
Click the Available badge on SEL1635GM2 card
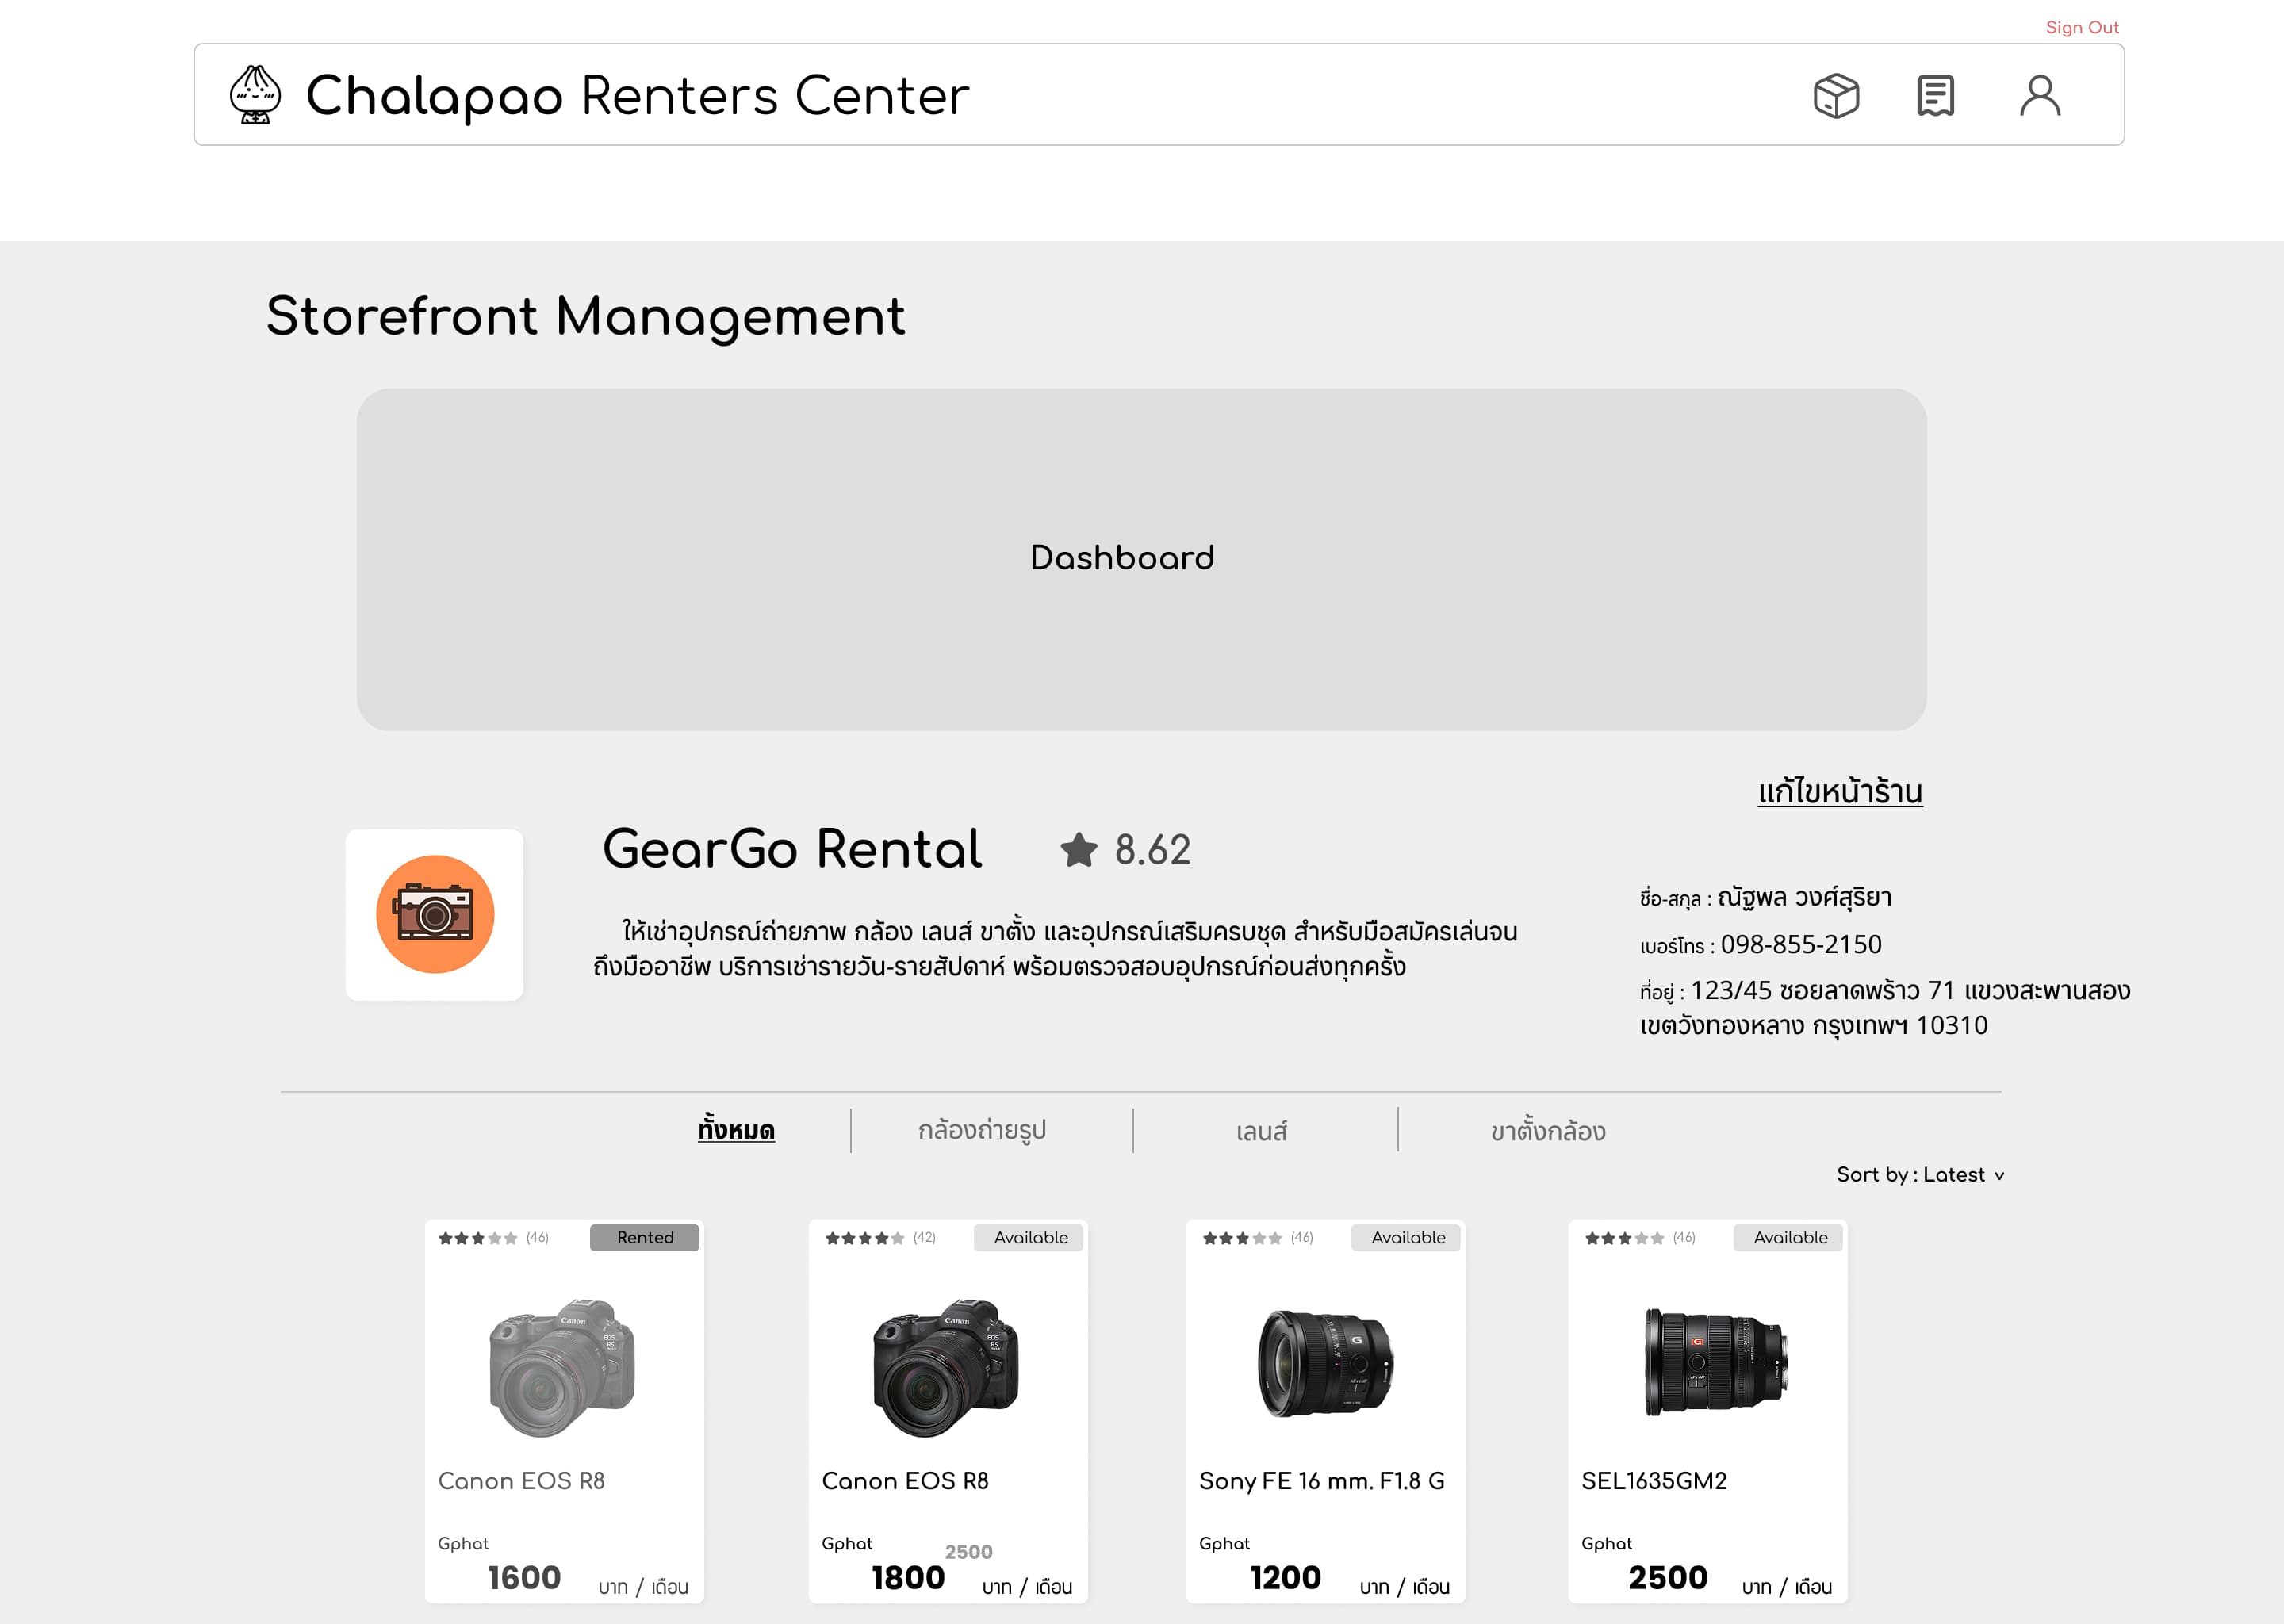coord(1789,1237)
